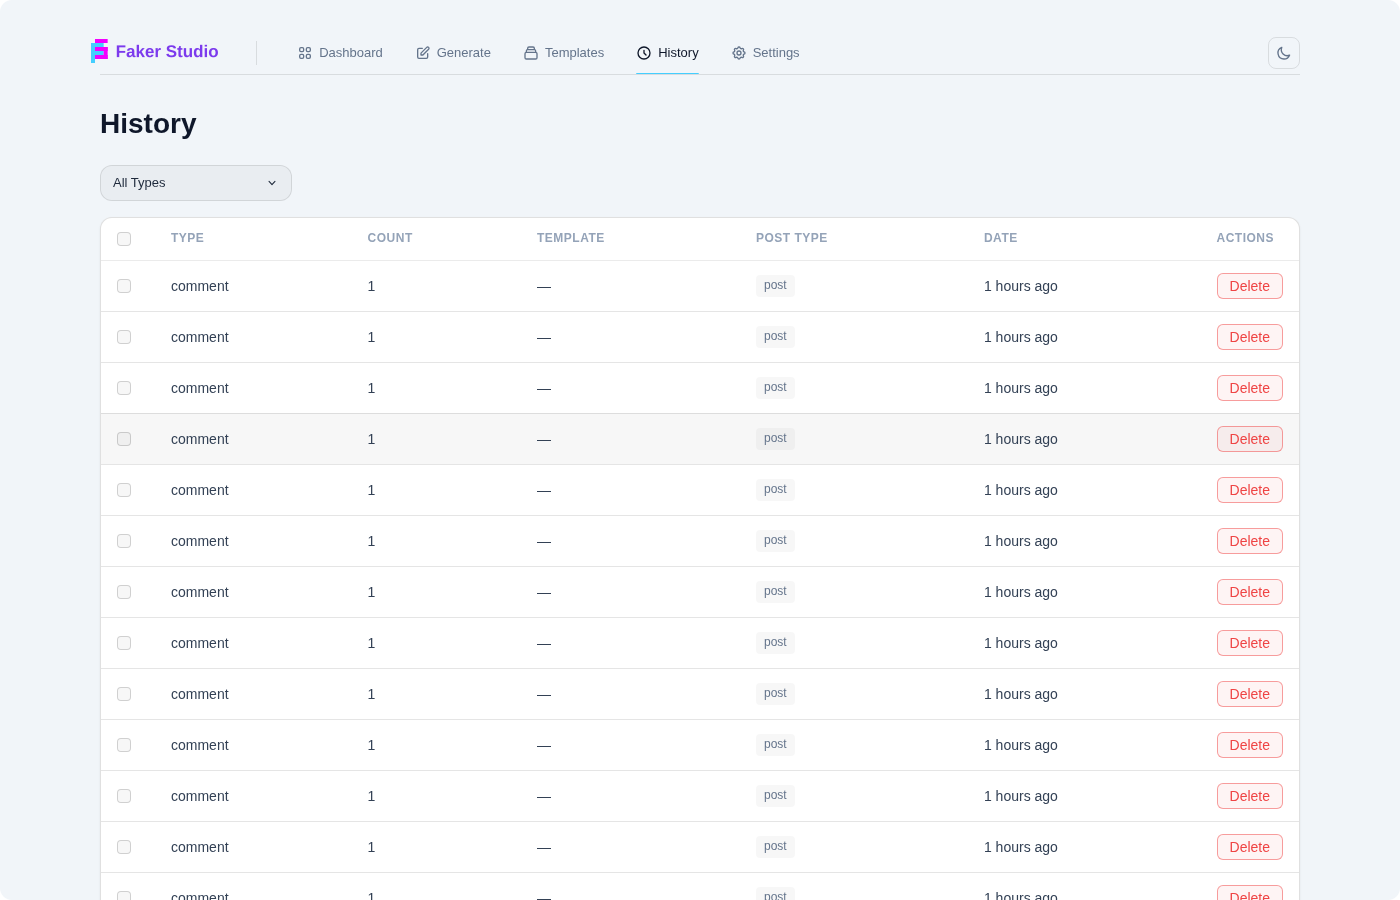Viewport: 1400px width, 900px height.
Task: Delete the first history entry
Action: tap(1250, 286)
